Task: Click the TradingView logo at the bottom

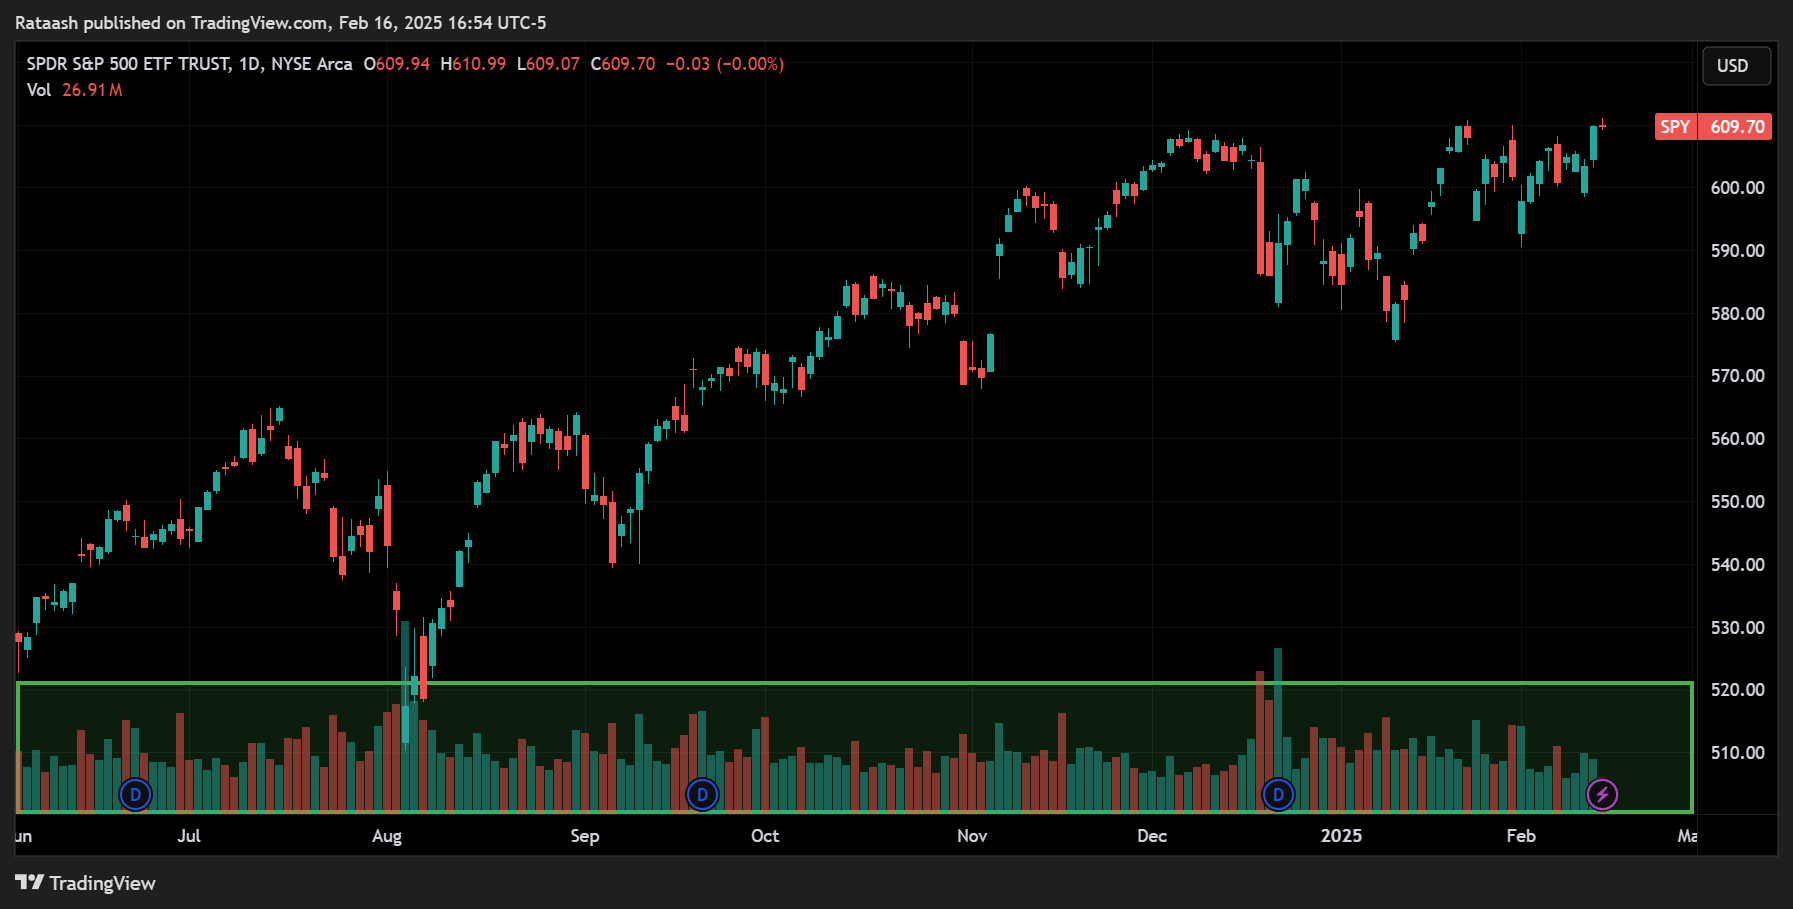Action: click(85, 883)
